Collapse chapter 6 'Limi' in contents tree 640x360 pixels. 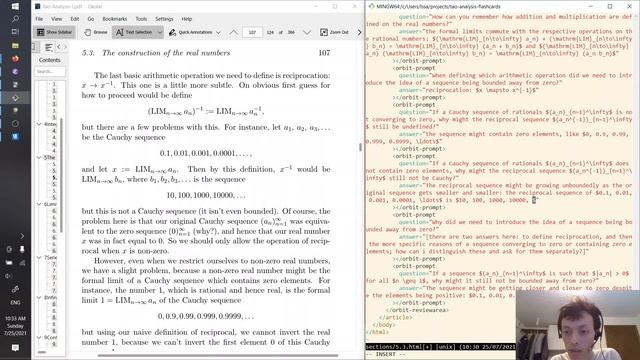[40, 204]
